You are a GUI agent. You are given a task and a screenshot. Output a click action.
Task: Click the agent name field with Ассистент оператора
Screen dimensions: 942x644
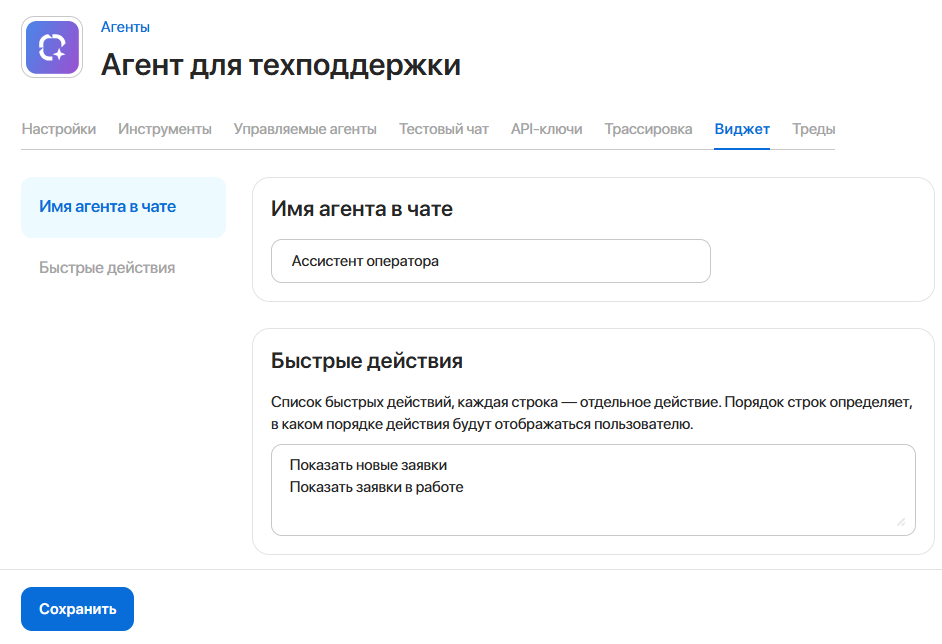pyautogui.click(x=490, y=260)
